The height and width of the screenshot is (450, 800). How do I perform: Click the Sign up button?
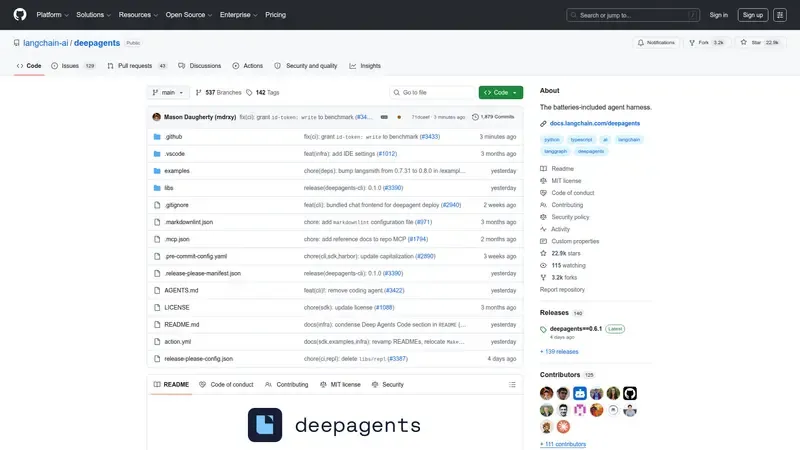(x=753, y=15)
